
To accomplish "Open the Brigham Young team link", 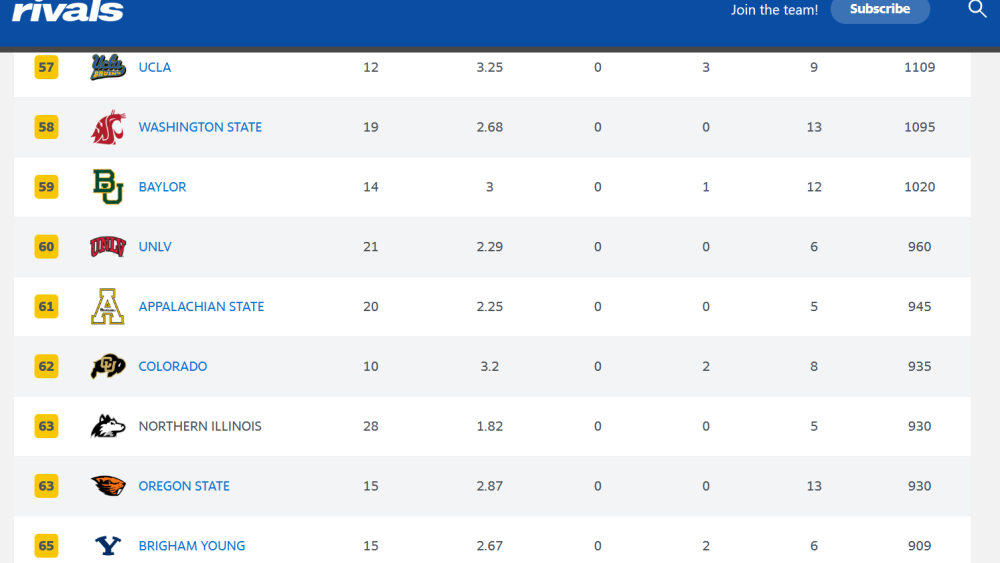I will [x=192, y=546].
